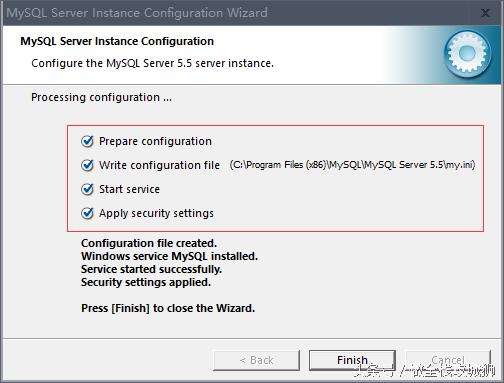Click 'Windows service MySQL installed.' message
This screenshot has width=504, height=383.
coord(169,256)
